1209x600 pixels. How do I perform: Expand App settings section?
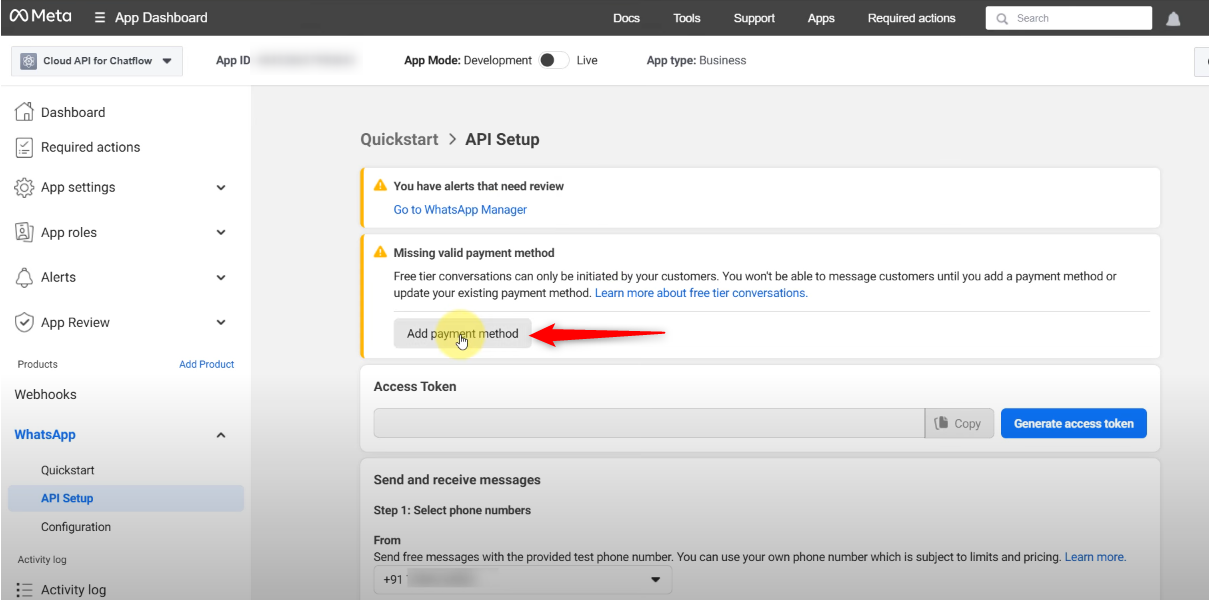pyautogui.click(x=221, y=187)
